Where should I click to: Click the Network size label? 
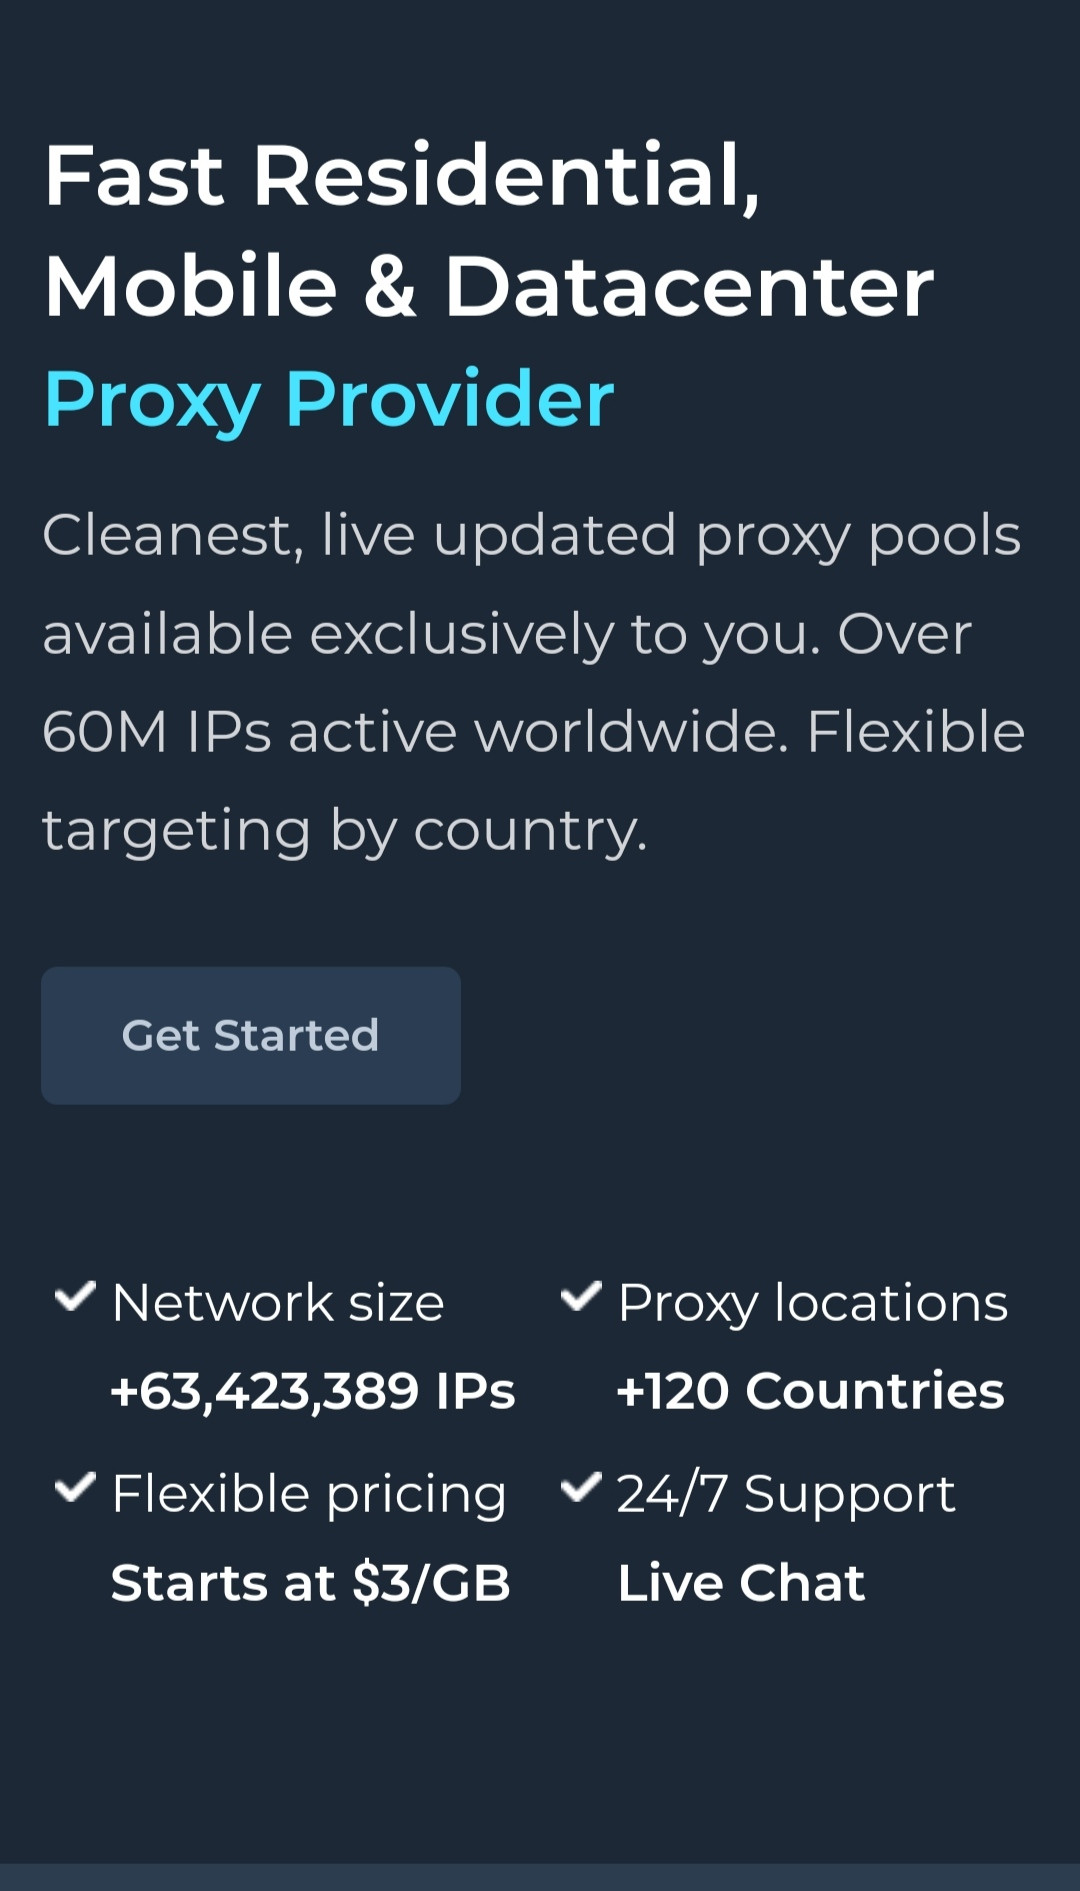pos(278,1303)
